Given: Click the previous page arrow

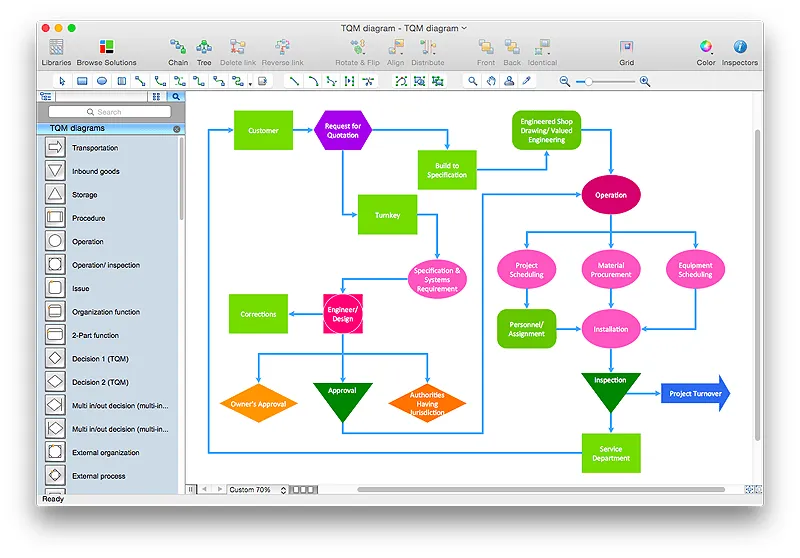Looking at the screenshot, I should [x=205, y=489].
